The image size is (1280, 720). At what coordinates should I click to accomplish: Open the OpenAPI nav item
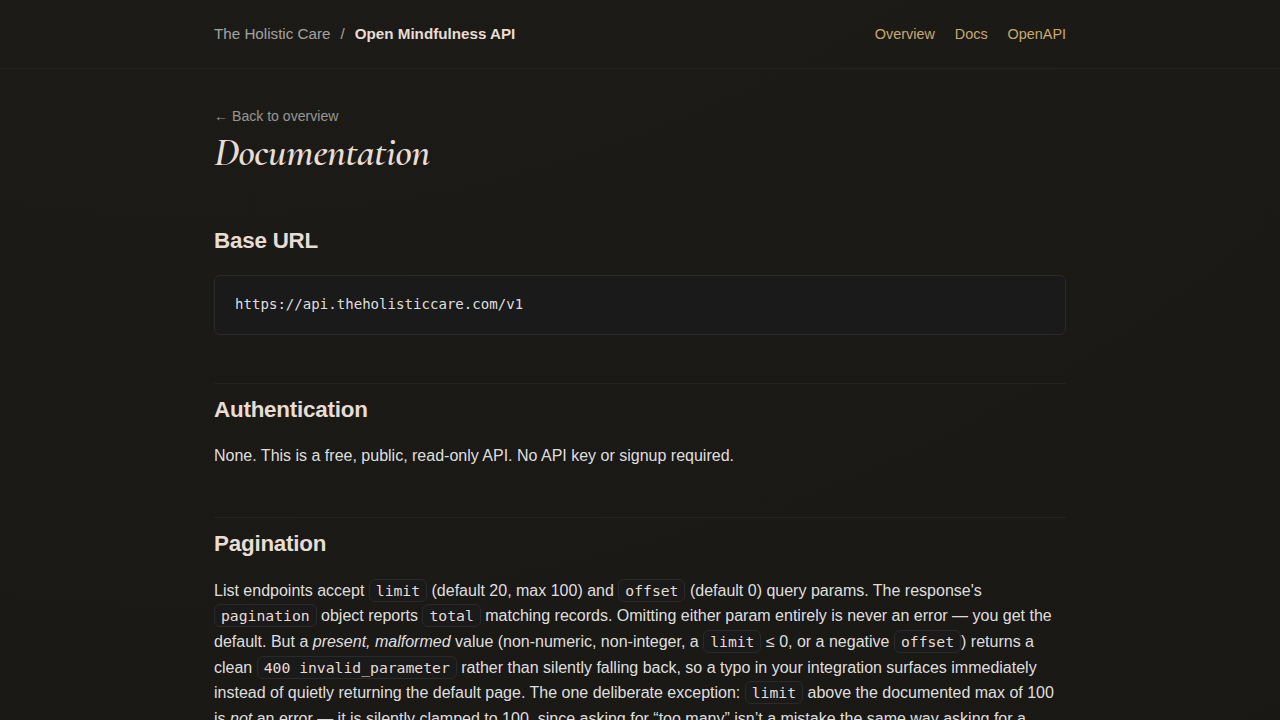[x=1036, y=34]
